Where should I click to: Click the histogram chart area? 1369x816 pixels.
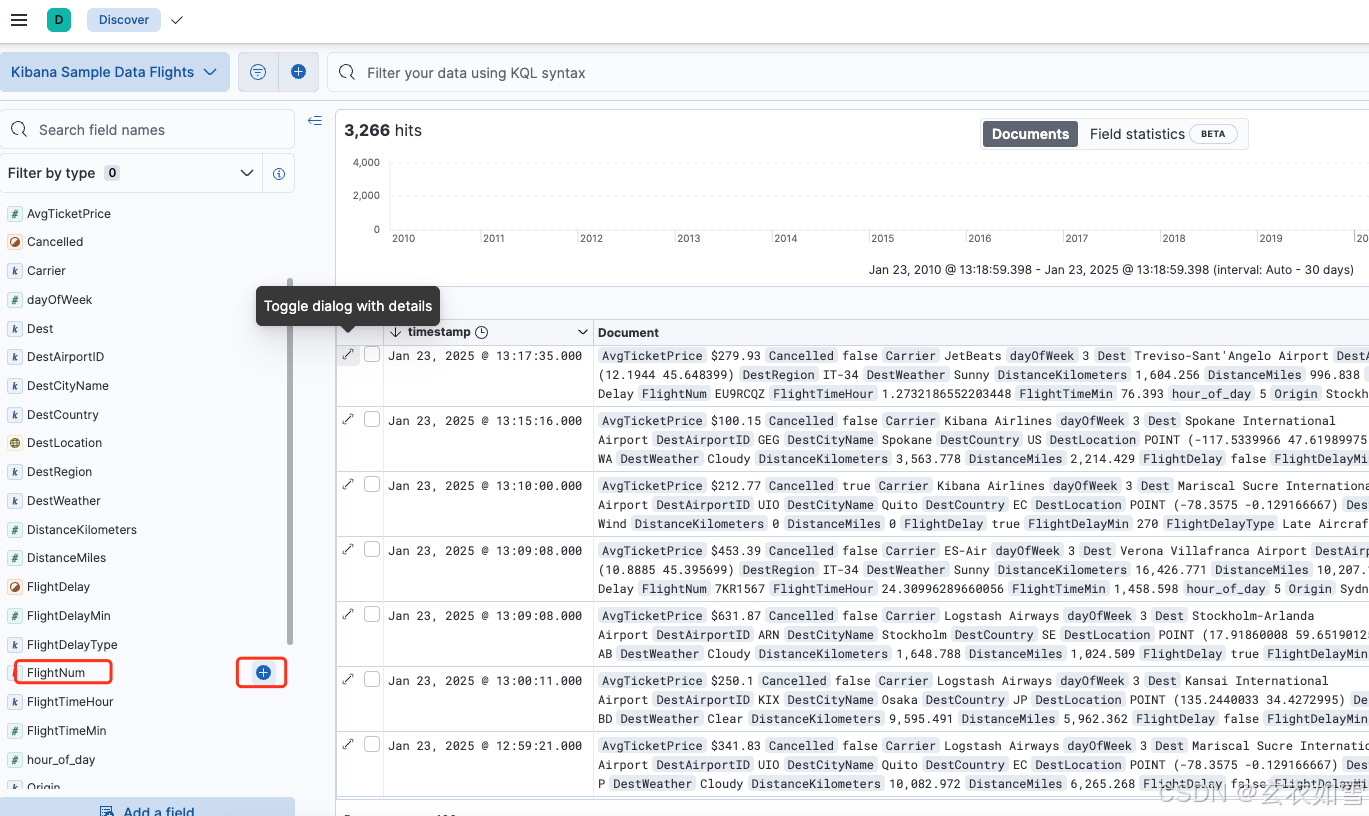click(878, 195)
